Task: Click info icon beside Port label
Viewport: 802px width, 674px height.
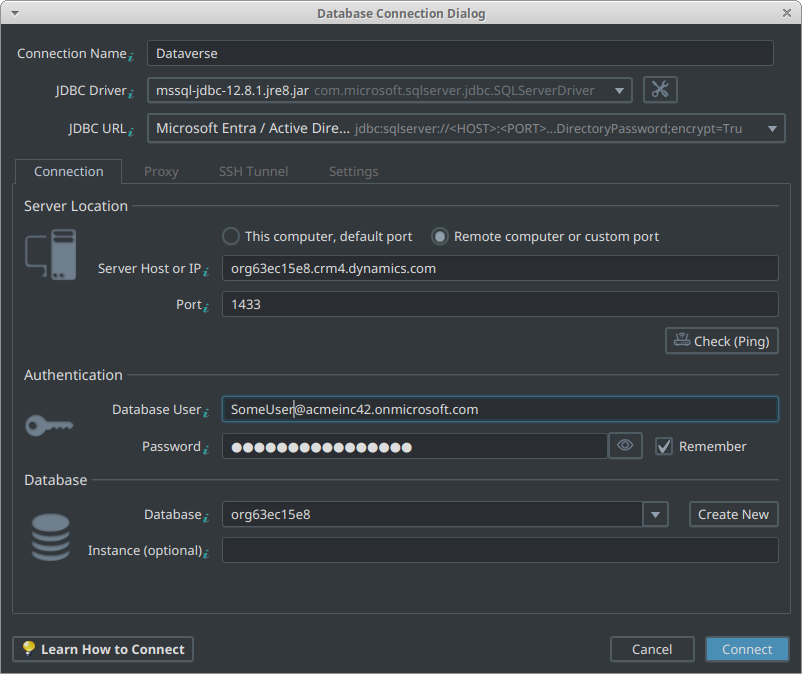Action: click(x=206, y=308)
